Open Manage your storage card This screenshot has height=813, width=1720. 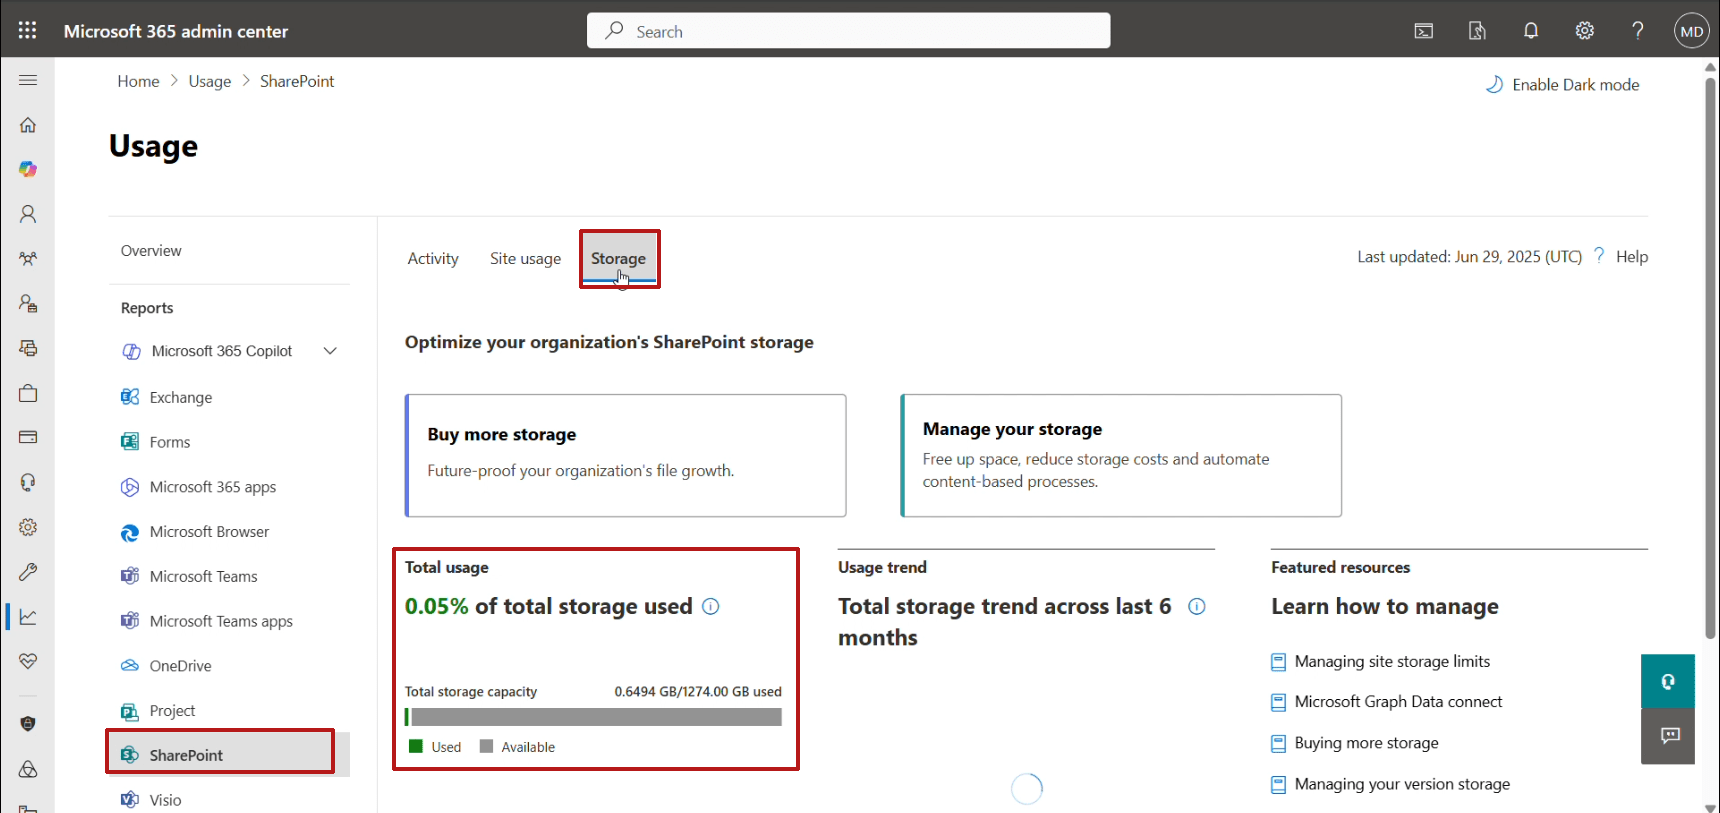[1121, 455]
